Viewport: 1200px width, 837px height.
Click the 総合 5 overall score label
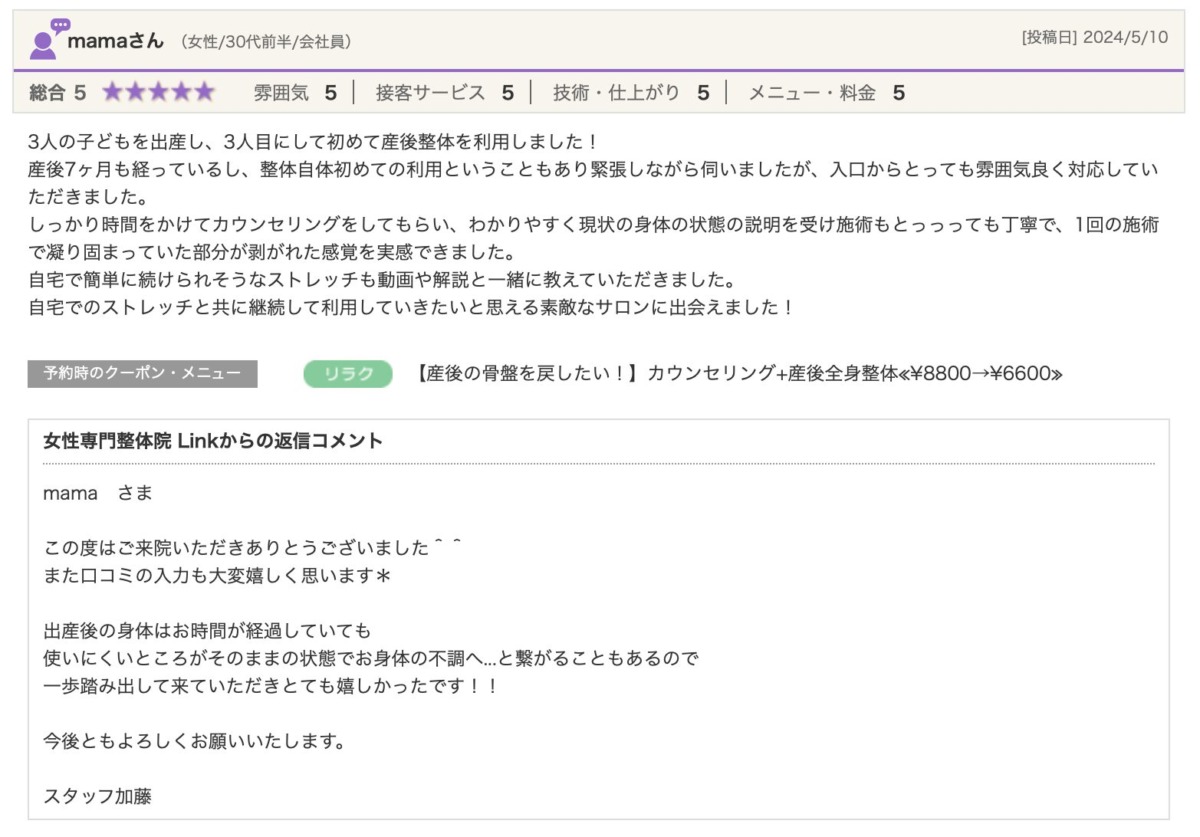pos(58,93)
